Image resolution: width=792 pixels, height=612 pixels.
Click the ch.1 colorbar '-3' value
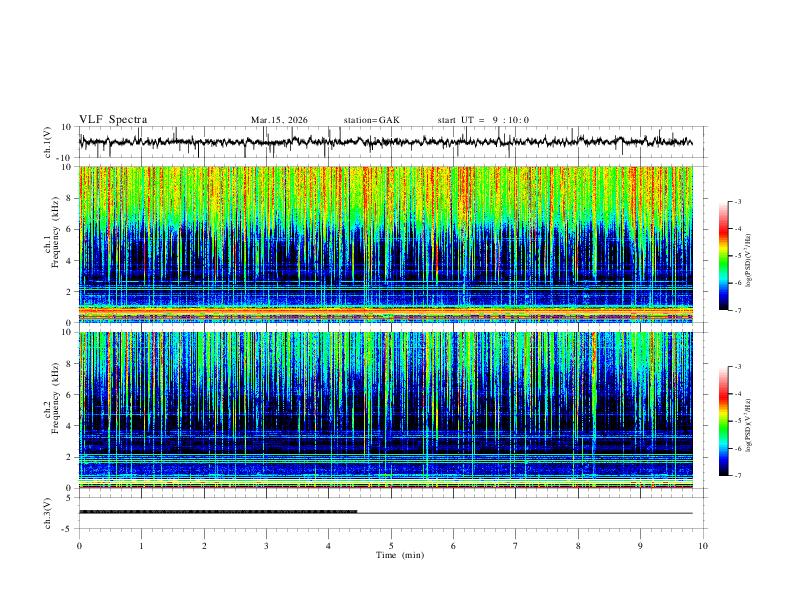(737, 201)
